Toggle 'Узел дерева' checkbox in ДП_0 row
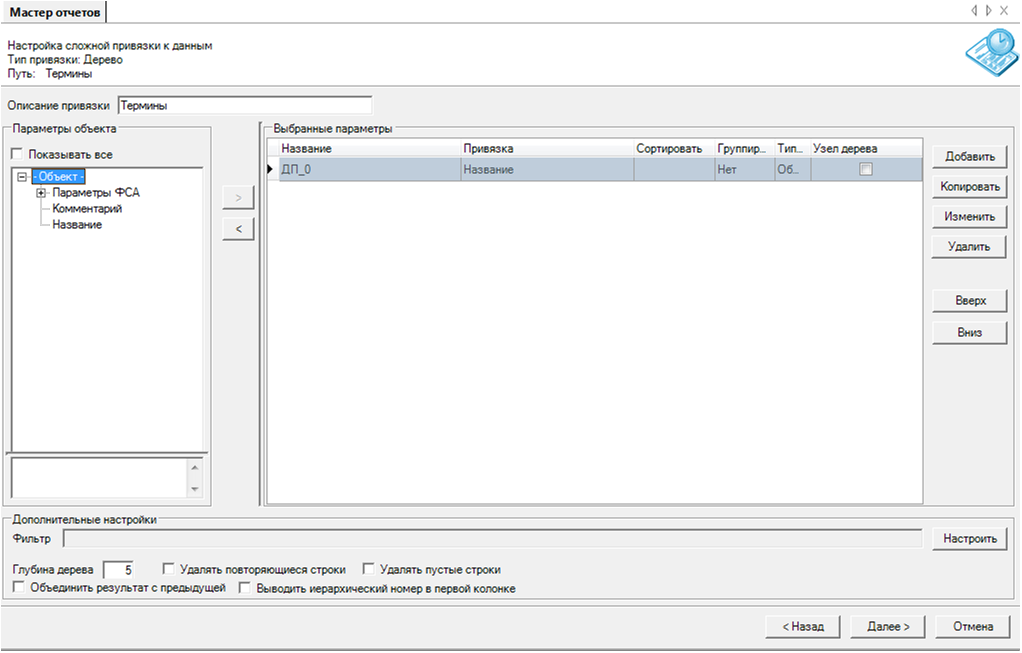The image size is (1022, 653). 866,170
